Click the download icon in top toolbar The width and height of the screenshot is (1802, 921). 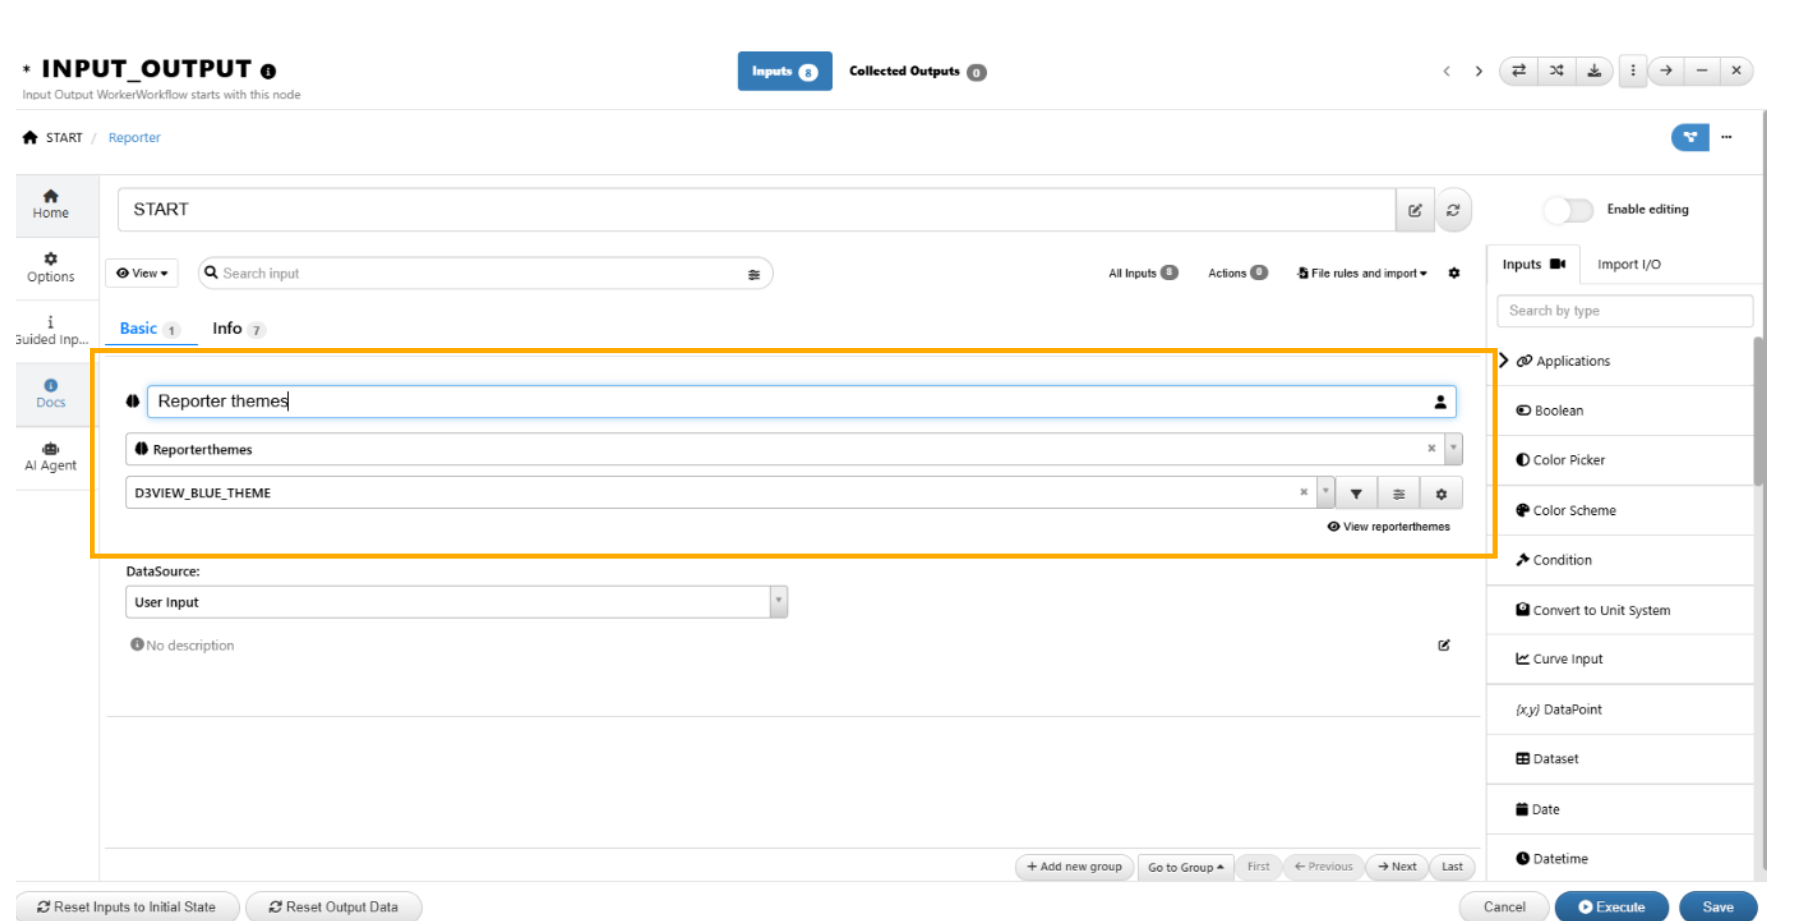tap(1594, 71)
